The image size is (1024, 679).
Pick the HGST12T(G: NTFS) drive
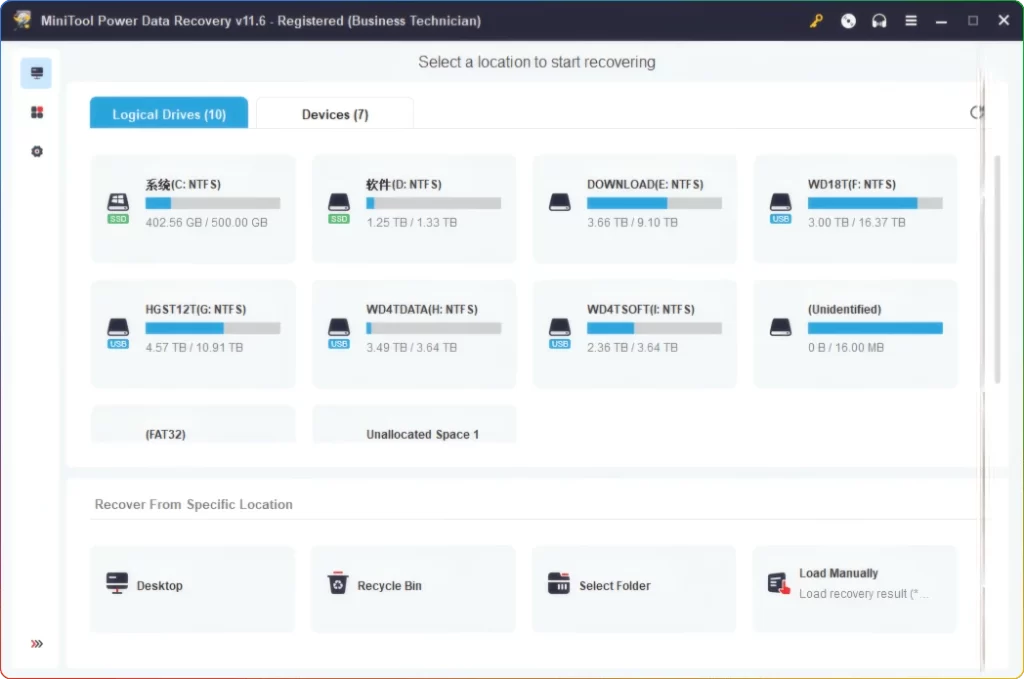[193, 332]
